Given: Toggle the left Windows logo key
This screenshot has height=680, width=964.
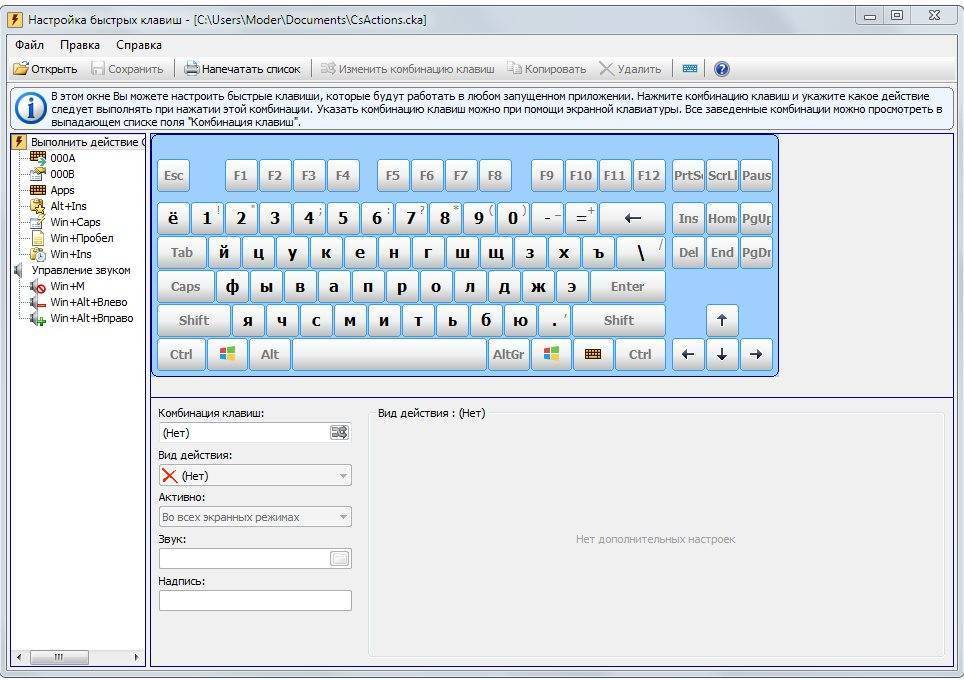Looking at the screenshot, I should (227, 355).
